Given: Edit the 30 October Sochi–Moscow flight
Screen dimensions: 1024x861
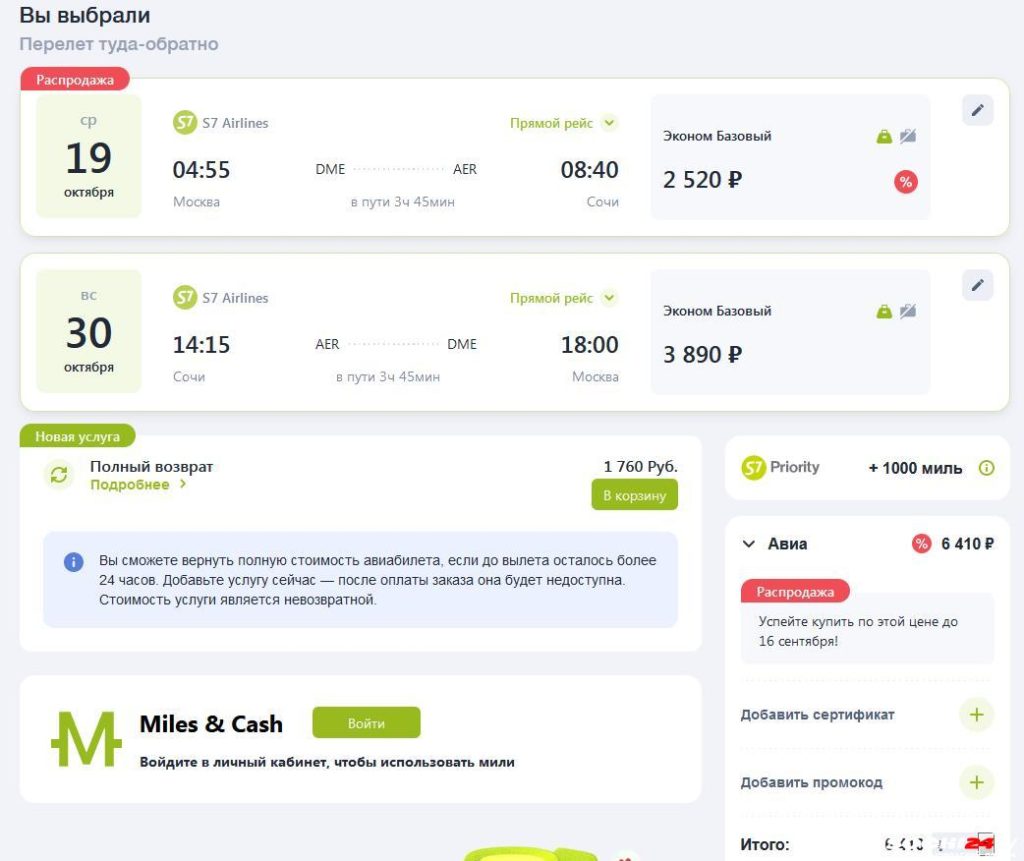Looking at the screenshot, I should [977, 285].
